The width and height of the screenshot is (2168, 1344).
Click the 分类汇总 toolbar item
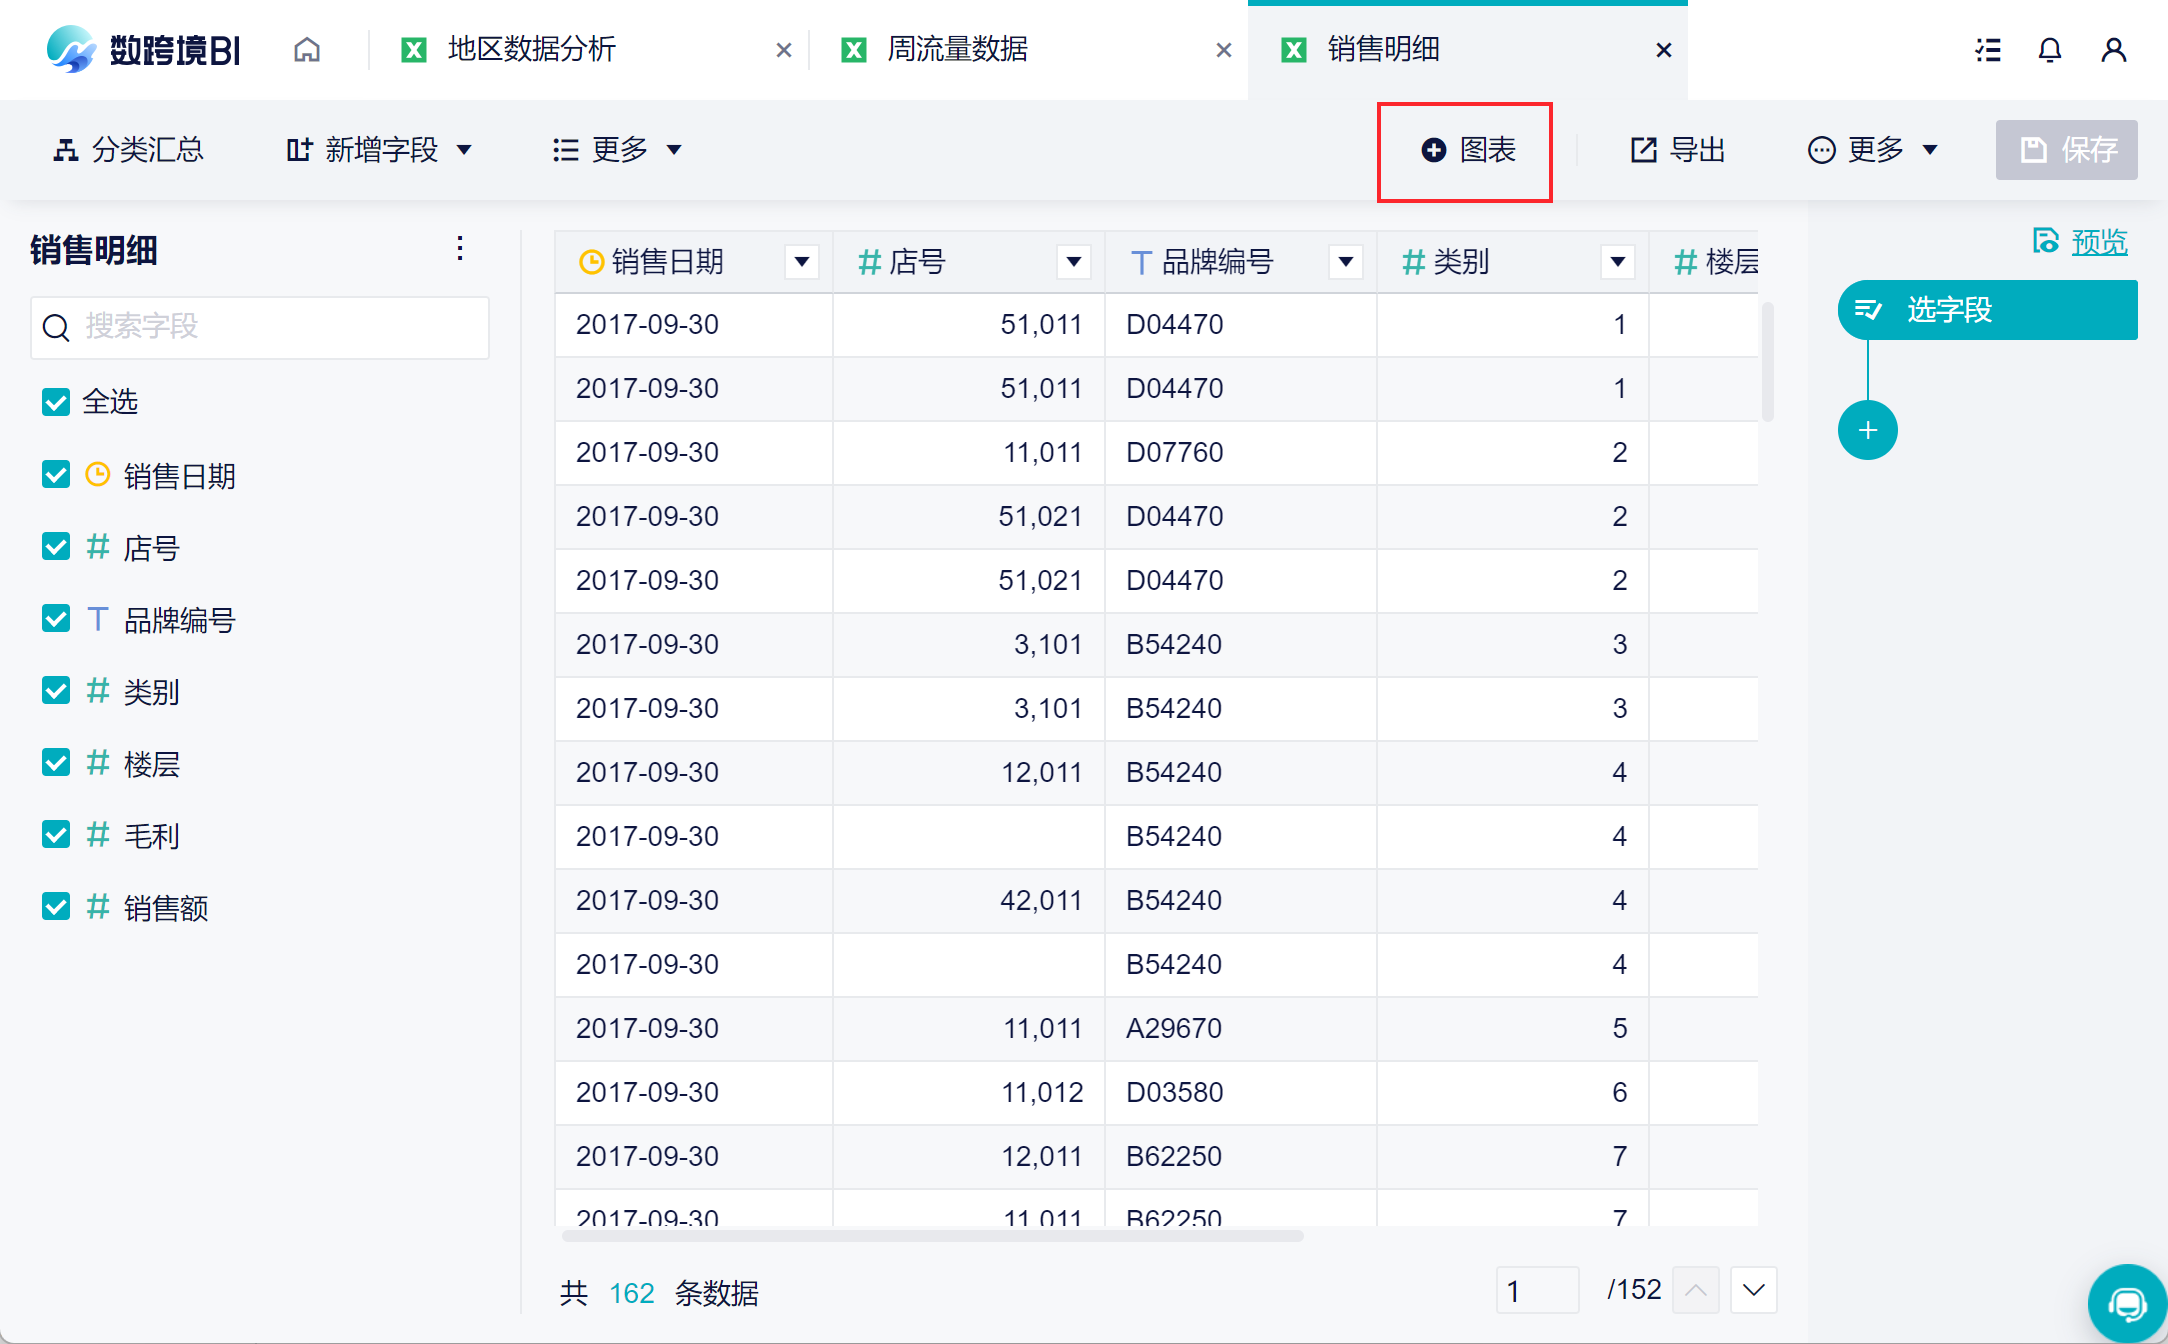(x=128, y=150)
